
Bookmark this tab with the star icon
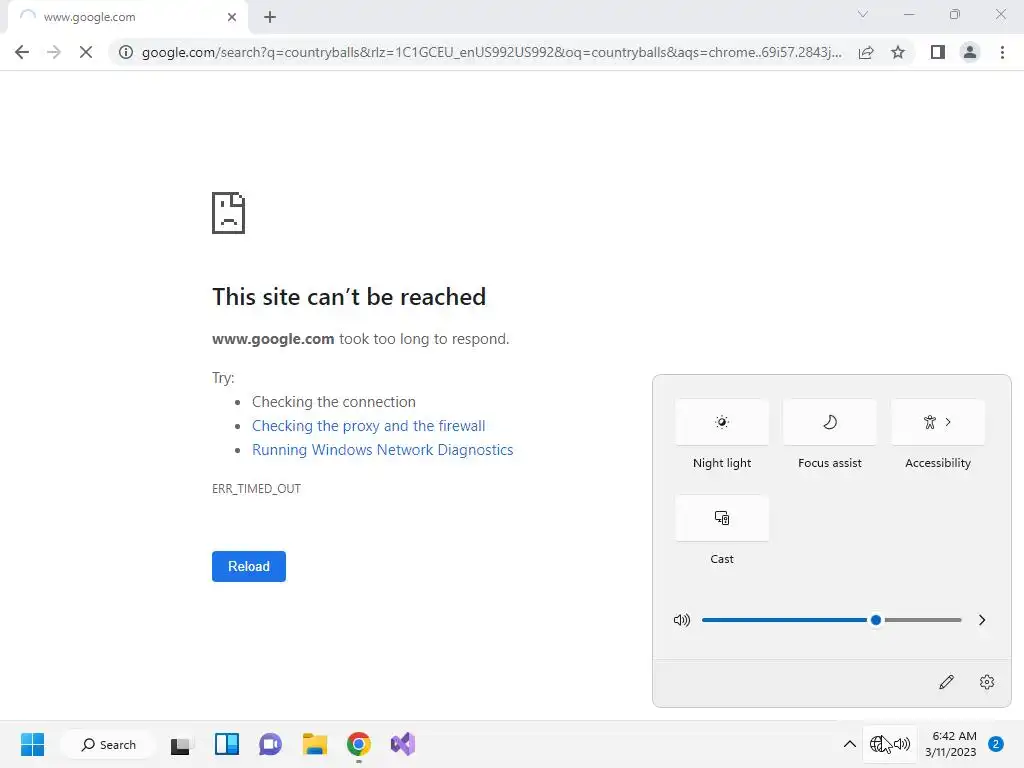point(898,52)
